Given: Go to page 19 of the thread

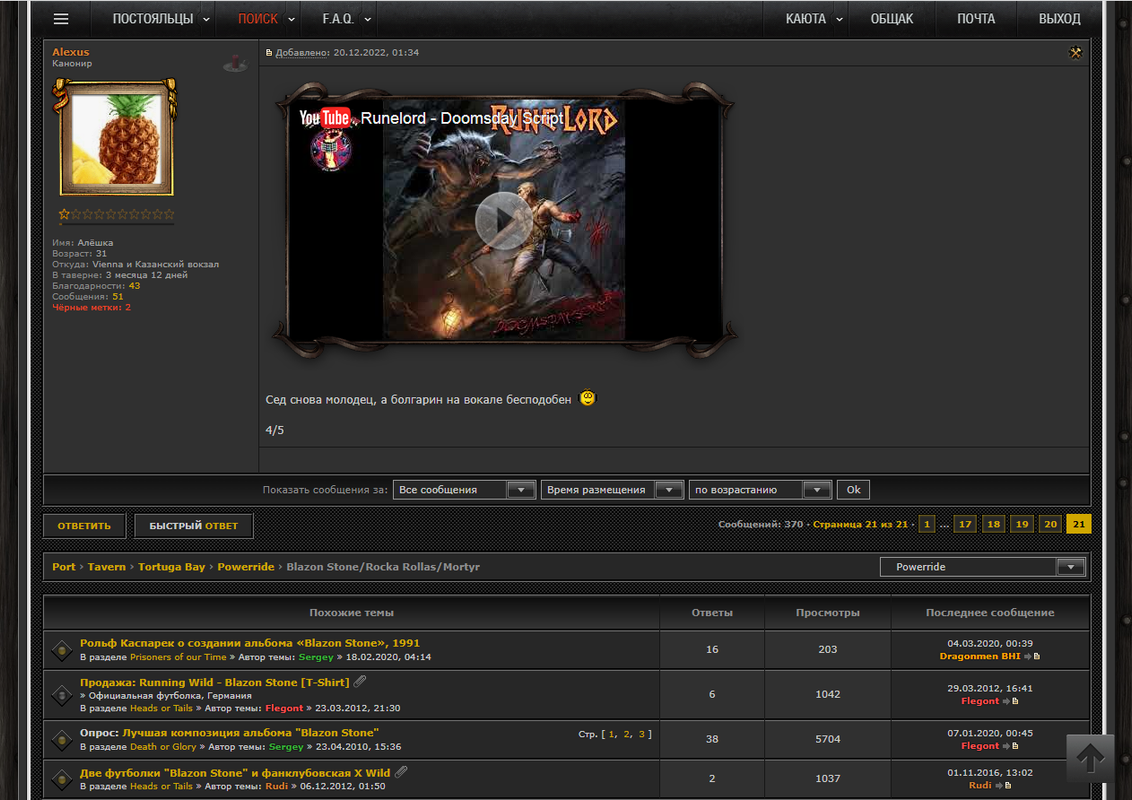Looking at the screenshot, I should (x=1022, y=524).
